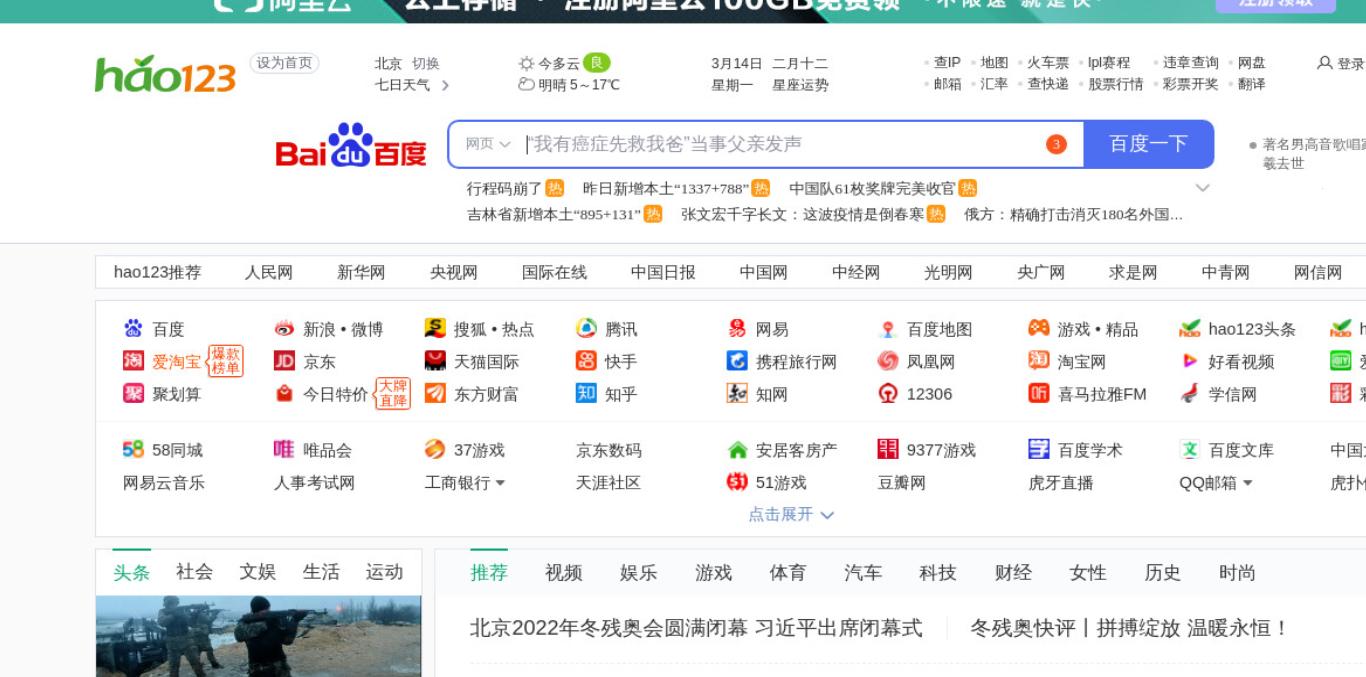Expand sites with 点击展开
Image resolution: width=1366 pixels, height=677 pixels.
tap(791, 514)
